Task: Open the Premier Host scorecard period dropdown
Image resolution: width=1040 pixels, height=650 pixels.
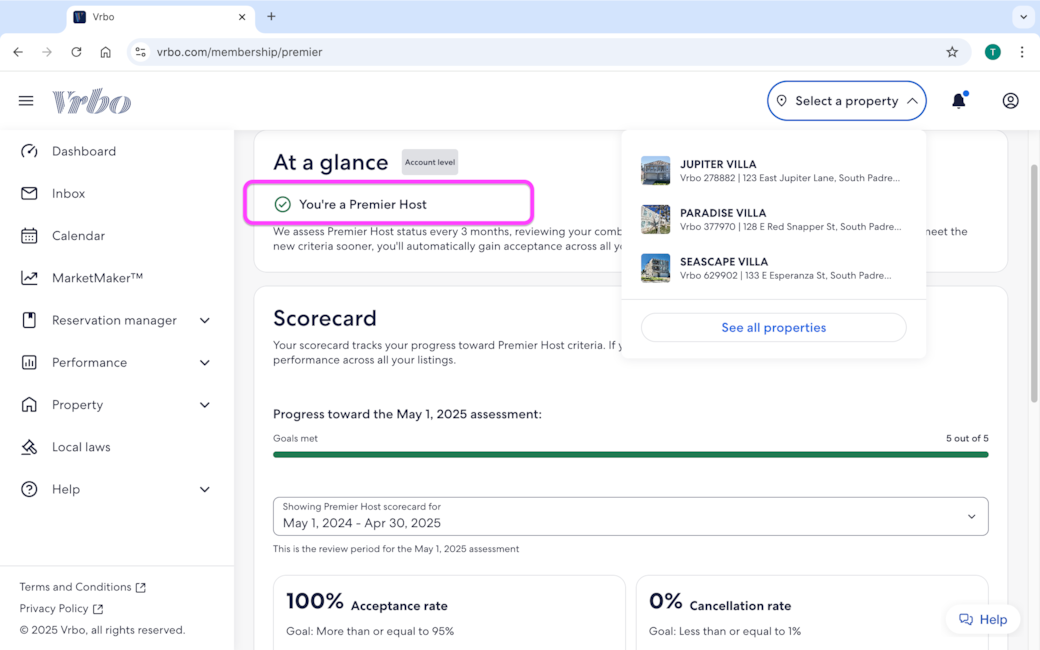Action: [x=630, y=516]
